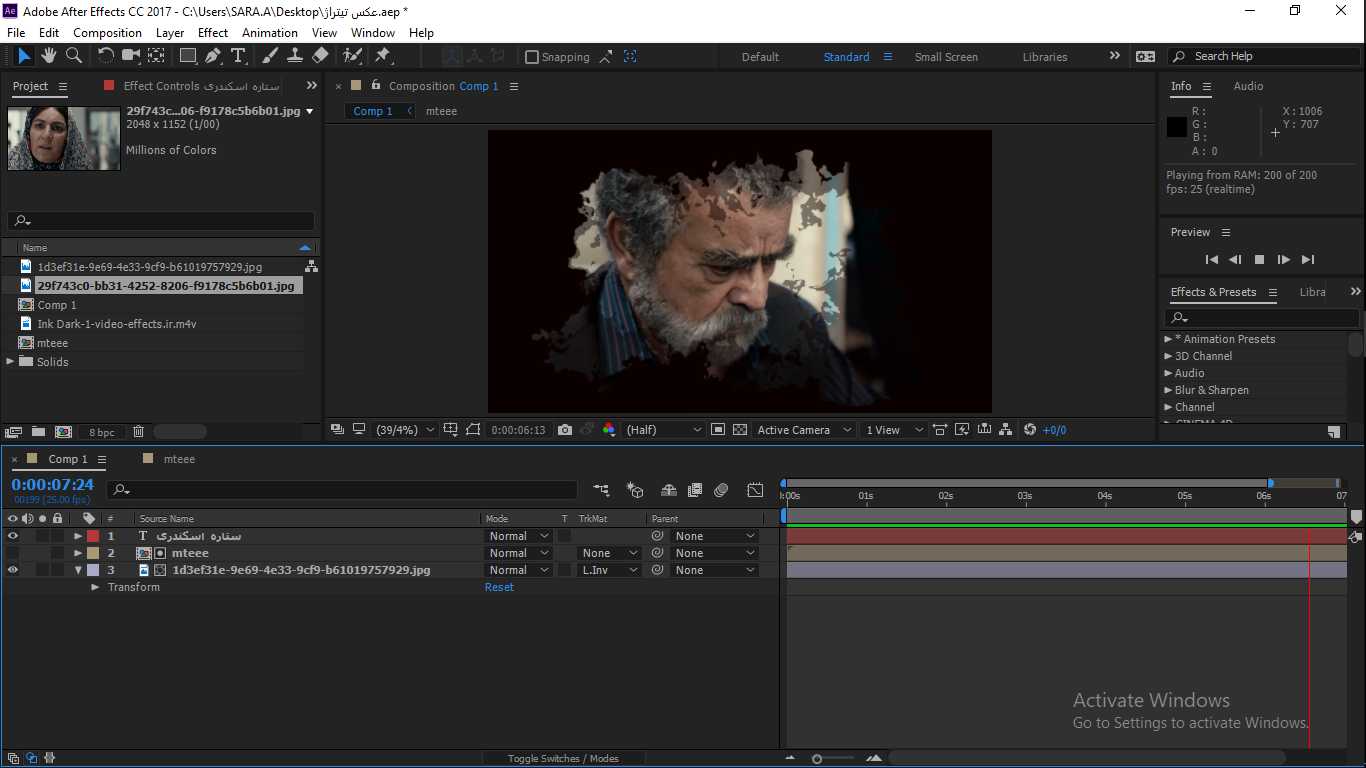Viewport: 1366px width, 768px height.
Task: Click the timeline zoom slider handle
Action: point(817,759)
